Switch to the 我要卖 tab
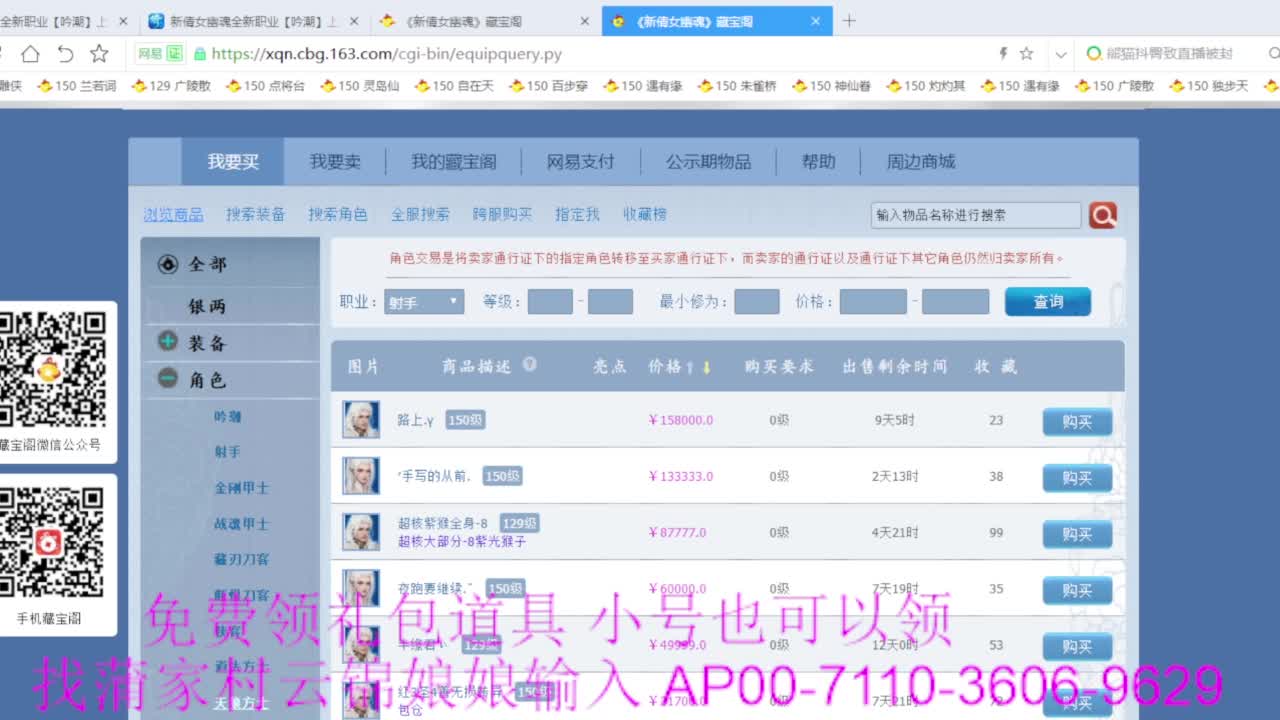1280x720 pixels. [x=335, y=161]
